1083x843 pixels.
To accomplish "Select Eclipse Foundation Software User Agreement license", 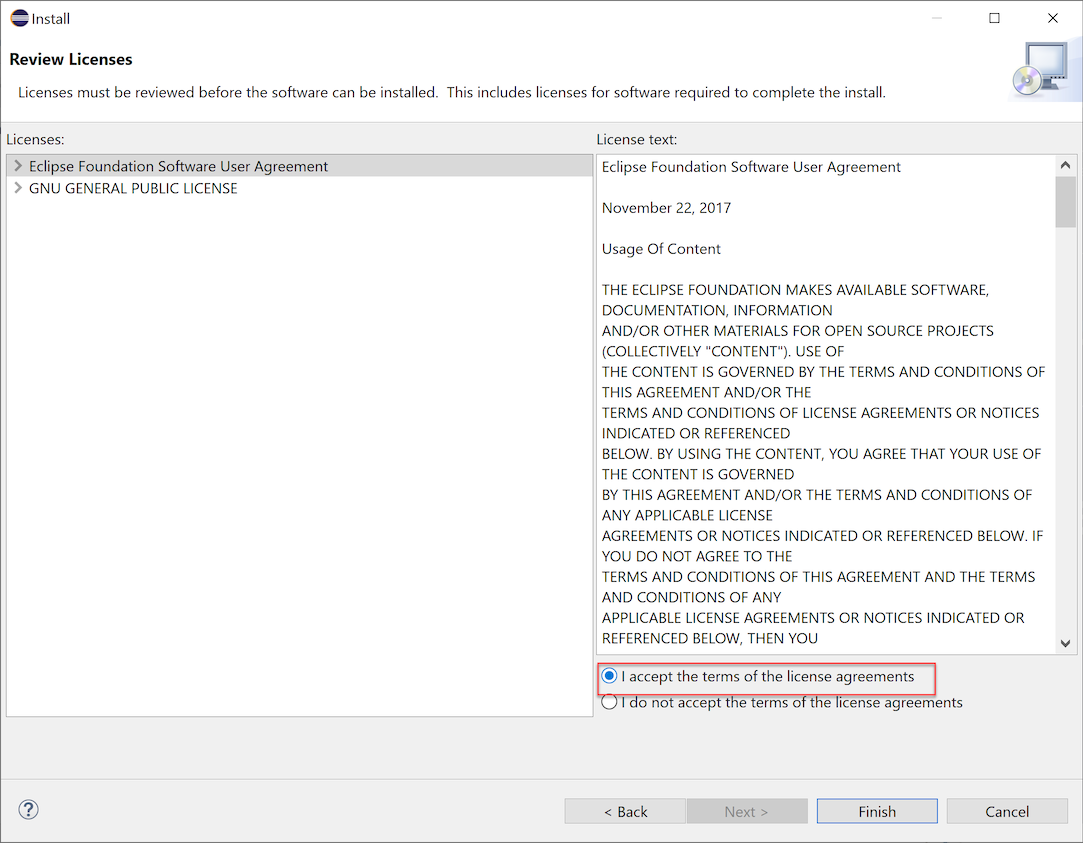I will point(178,167).
